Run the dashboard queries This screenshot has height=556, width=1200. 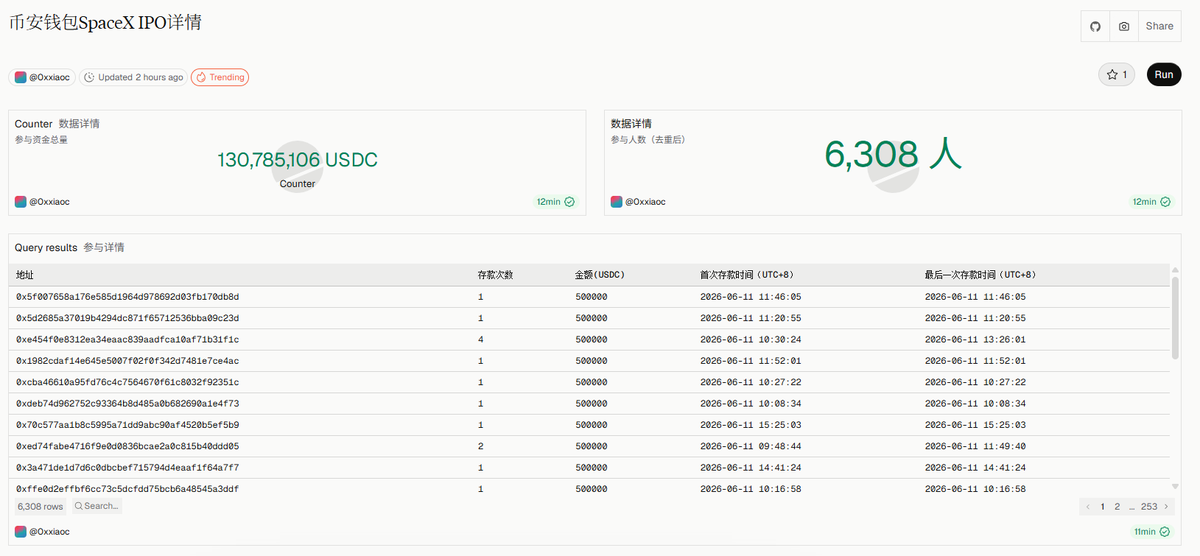pyautogui.click(x=1164, y=75)
